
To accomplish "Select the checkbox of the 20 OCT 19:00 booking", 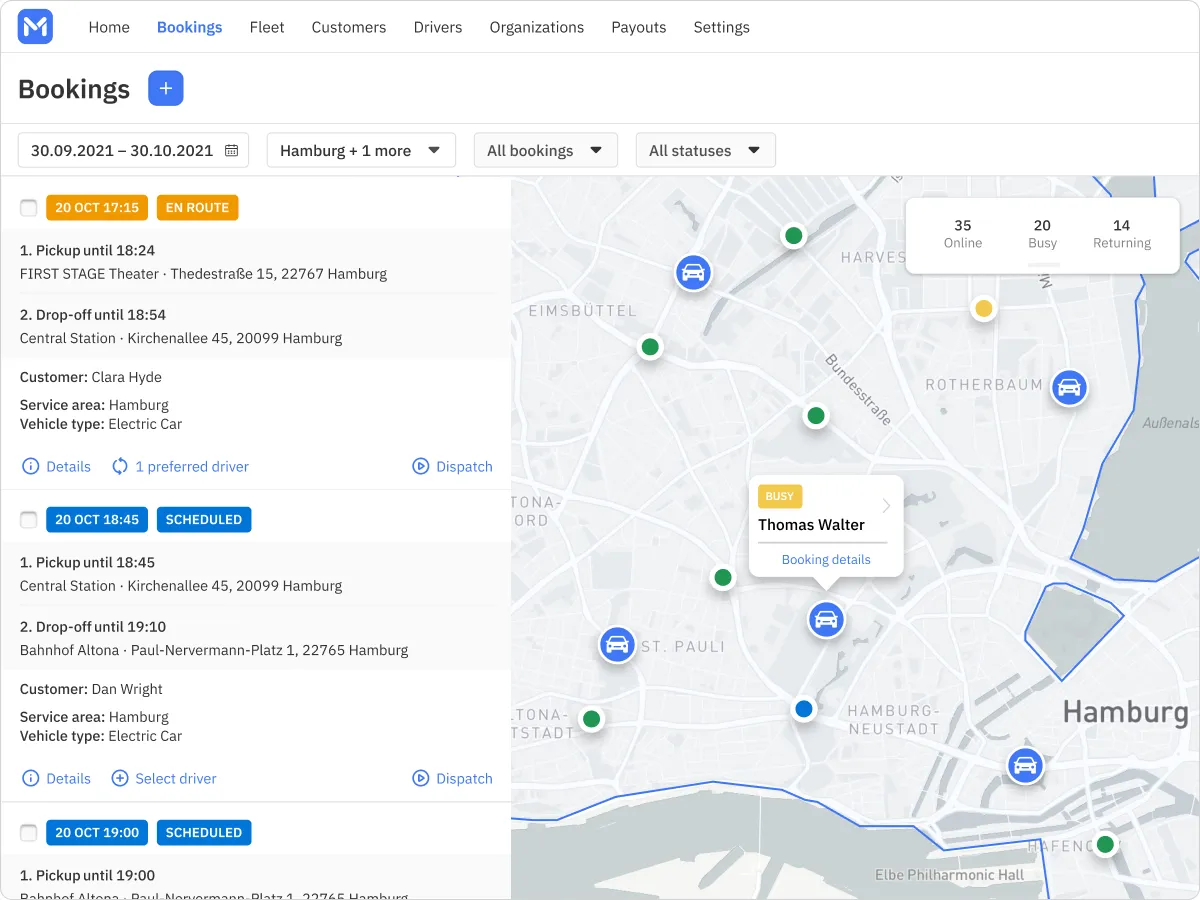I will [x=29, y=832].
